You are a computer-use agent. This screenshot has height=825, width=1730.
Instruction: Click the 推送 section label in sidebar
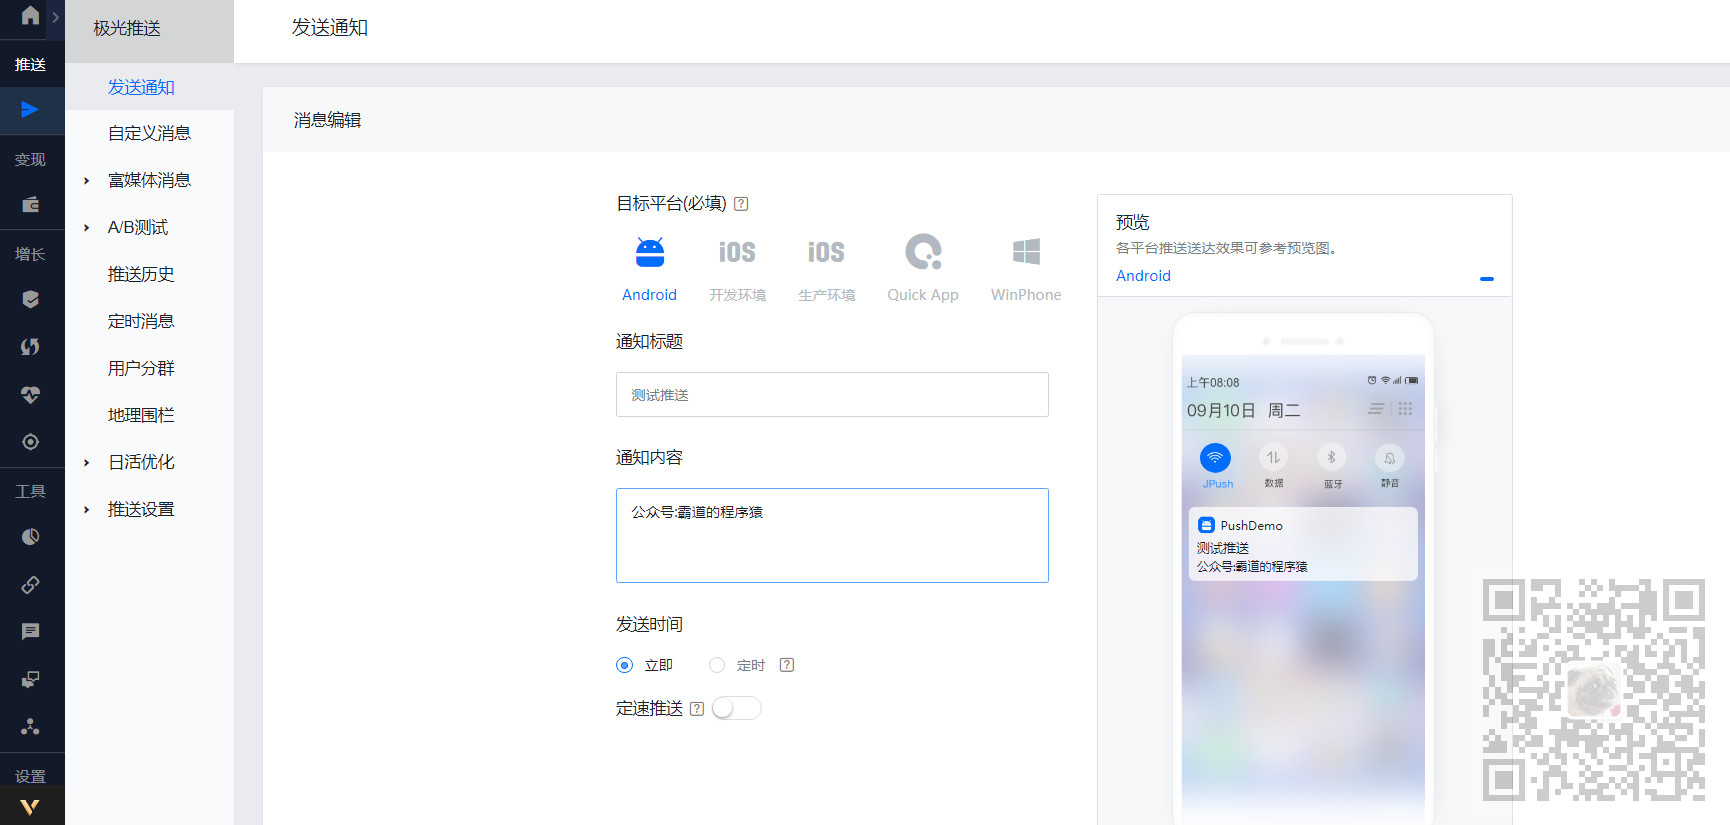pos(30,64)
